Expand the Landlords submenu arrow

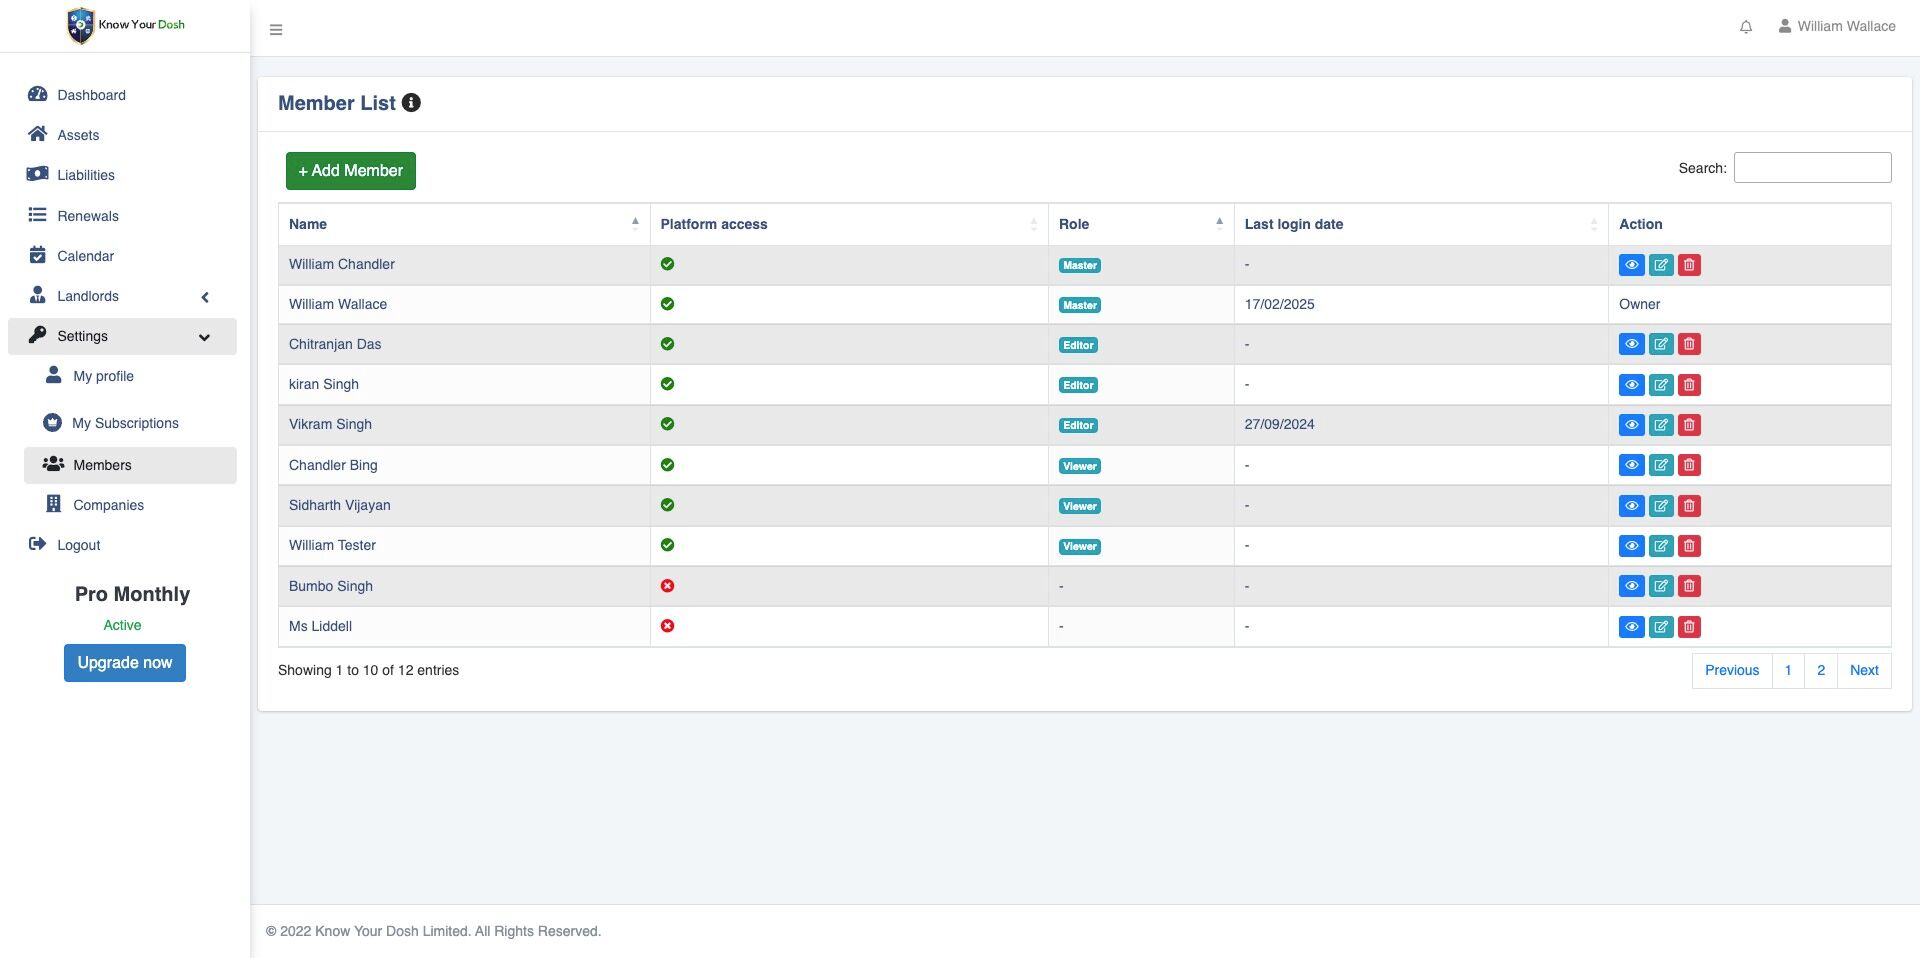(x=205, y=297)
